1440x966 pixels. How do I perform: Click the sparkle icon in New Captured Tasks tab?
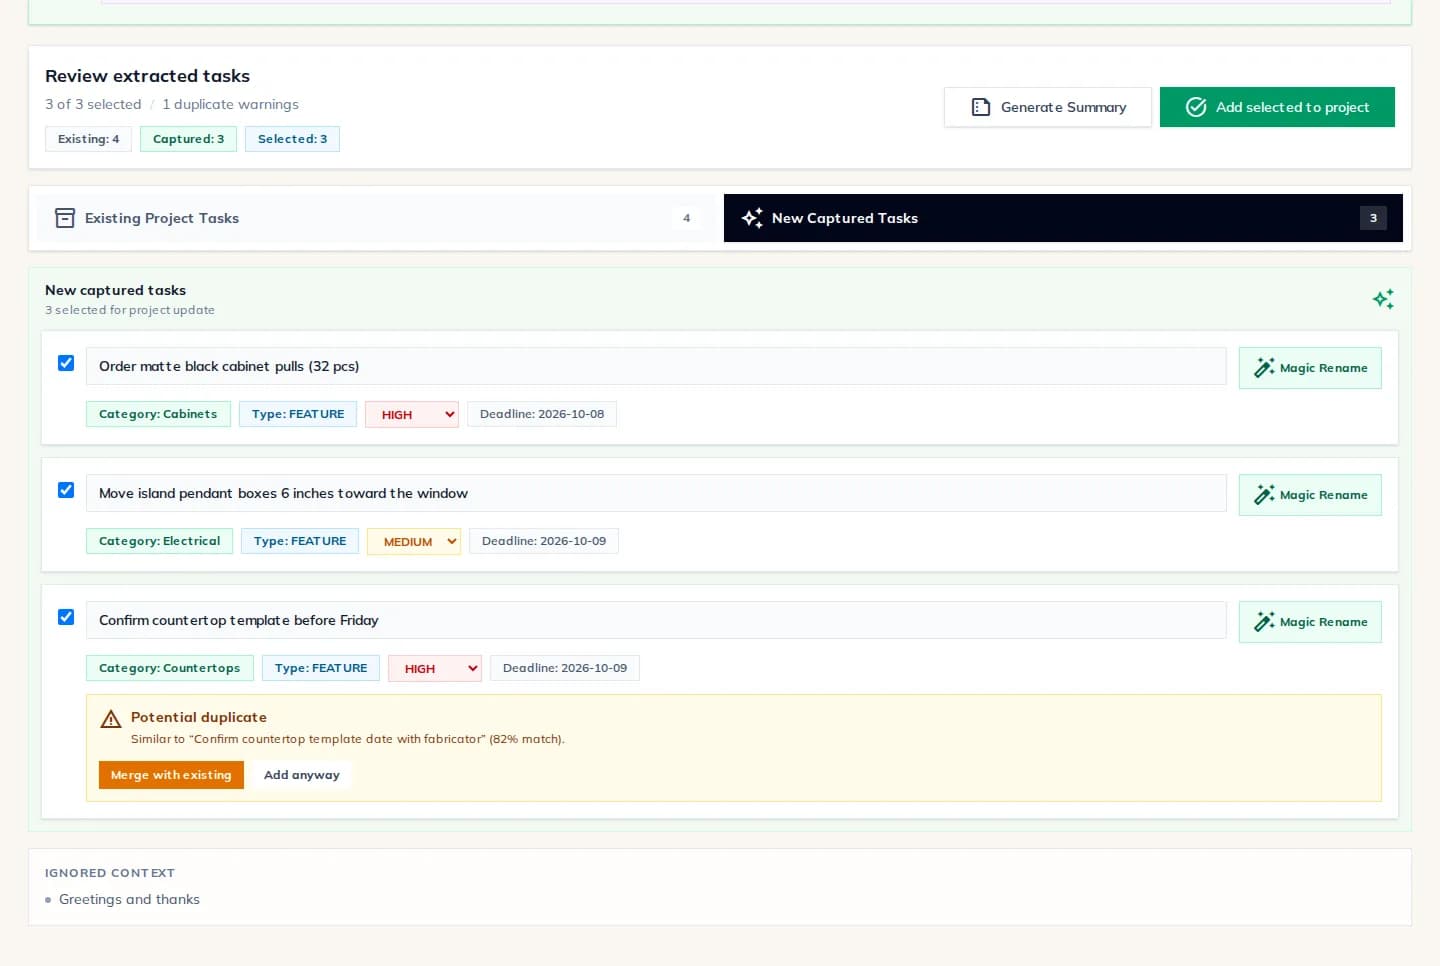752,218
